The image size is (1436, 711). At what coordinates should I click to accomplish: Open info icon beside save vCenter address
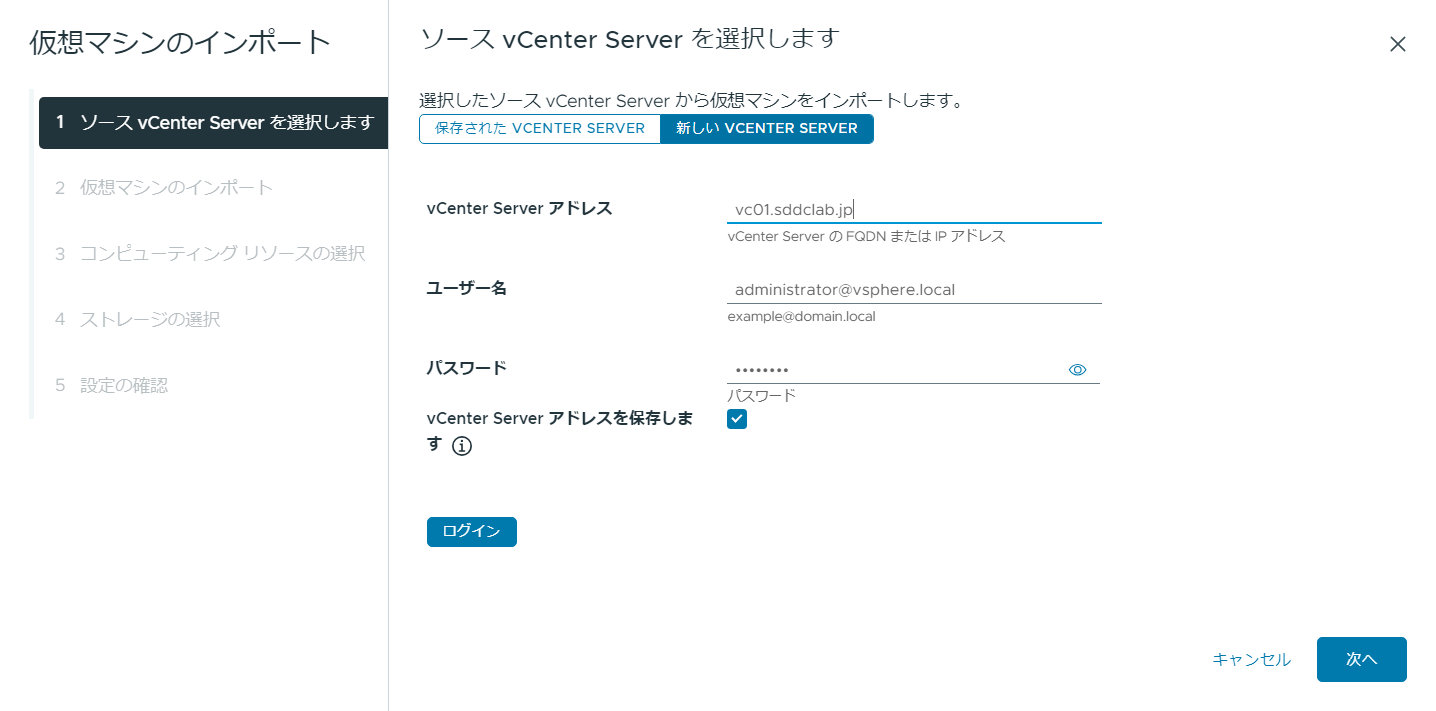tap(462, 446)
